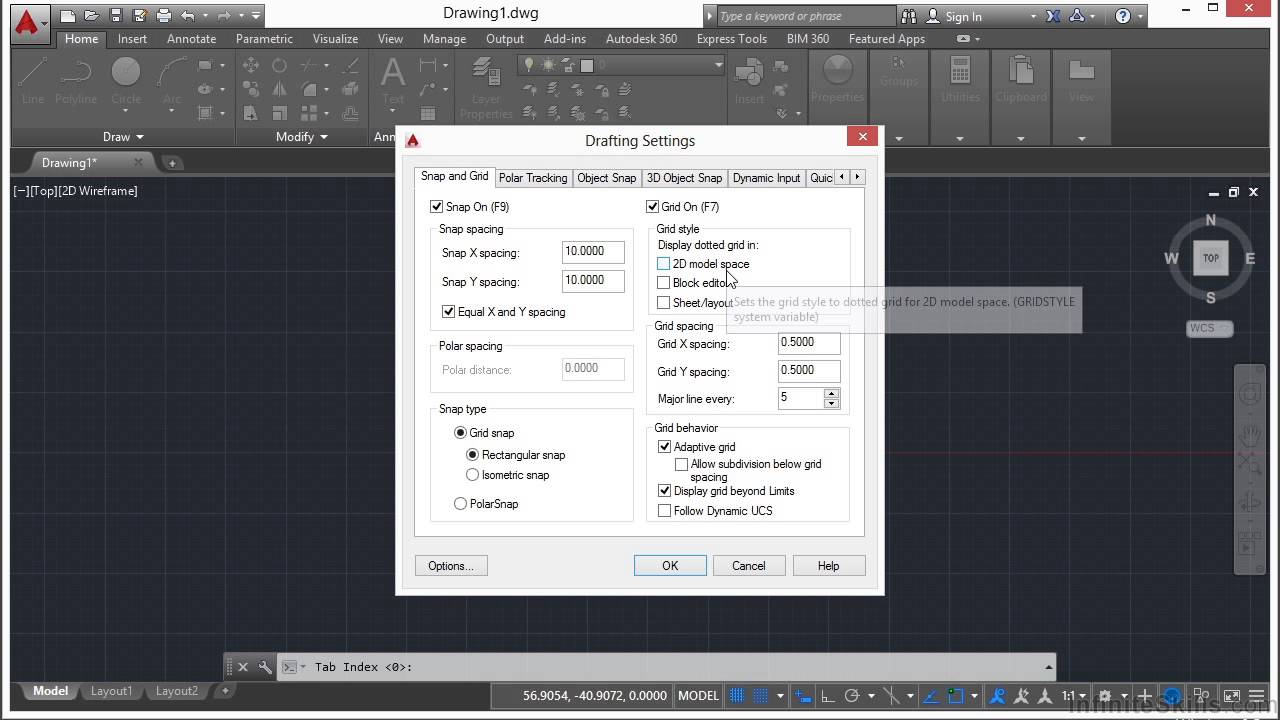Click the Open file folder icon
1280x720 pixels.
click(x=92, y=16)
